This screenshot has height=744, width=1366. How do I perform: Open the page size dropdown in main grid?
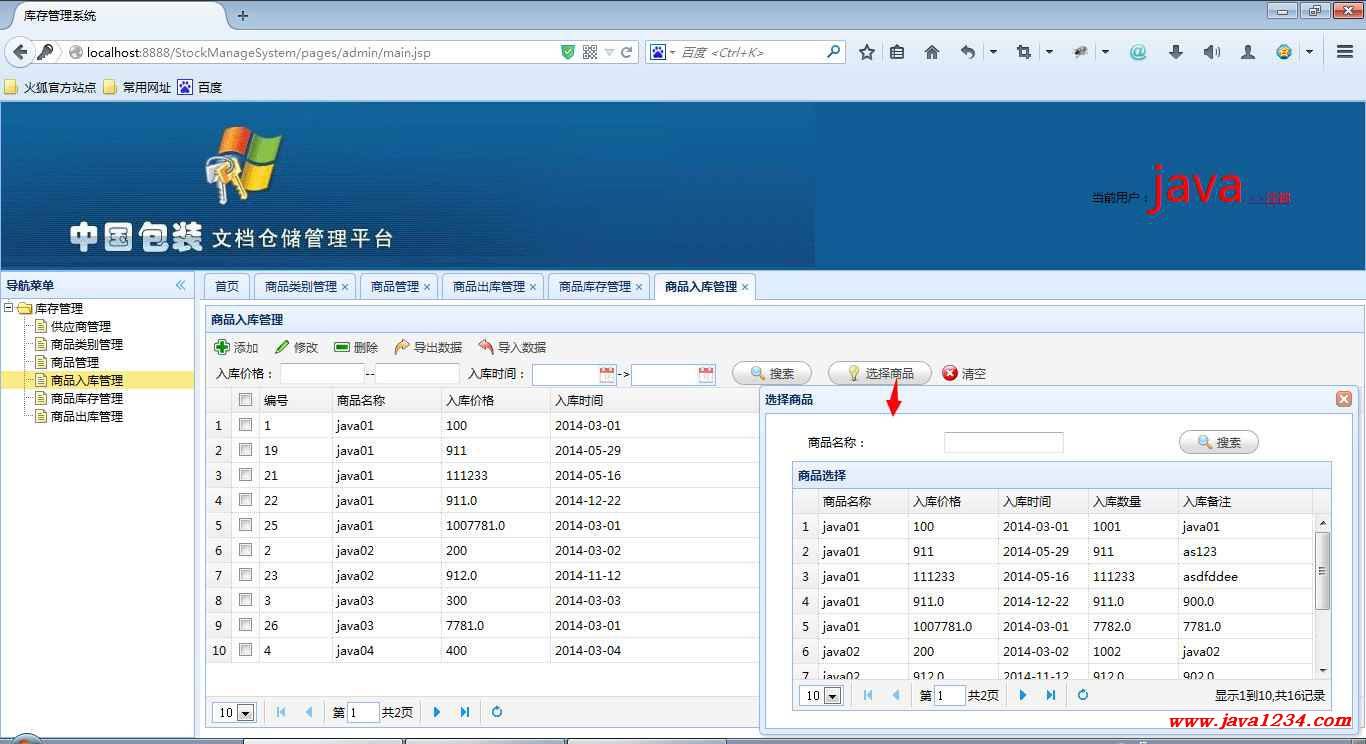(246, 713)
